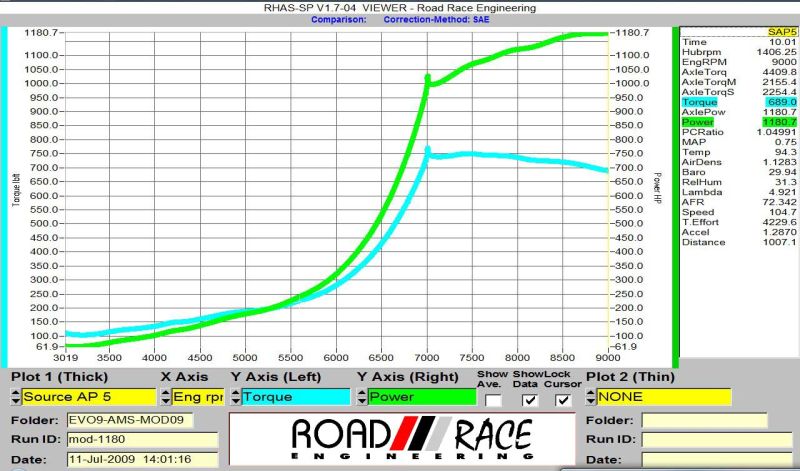Image resolution: width=800 pixels, height=471 pixels.
Task: Click the cyan Torque row in data panel
Action: tap(739, 102)
